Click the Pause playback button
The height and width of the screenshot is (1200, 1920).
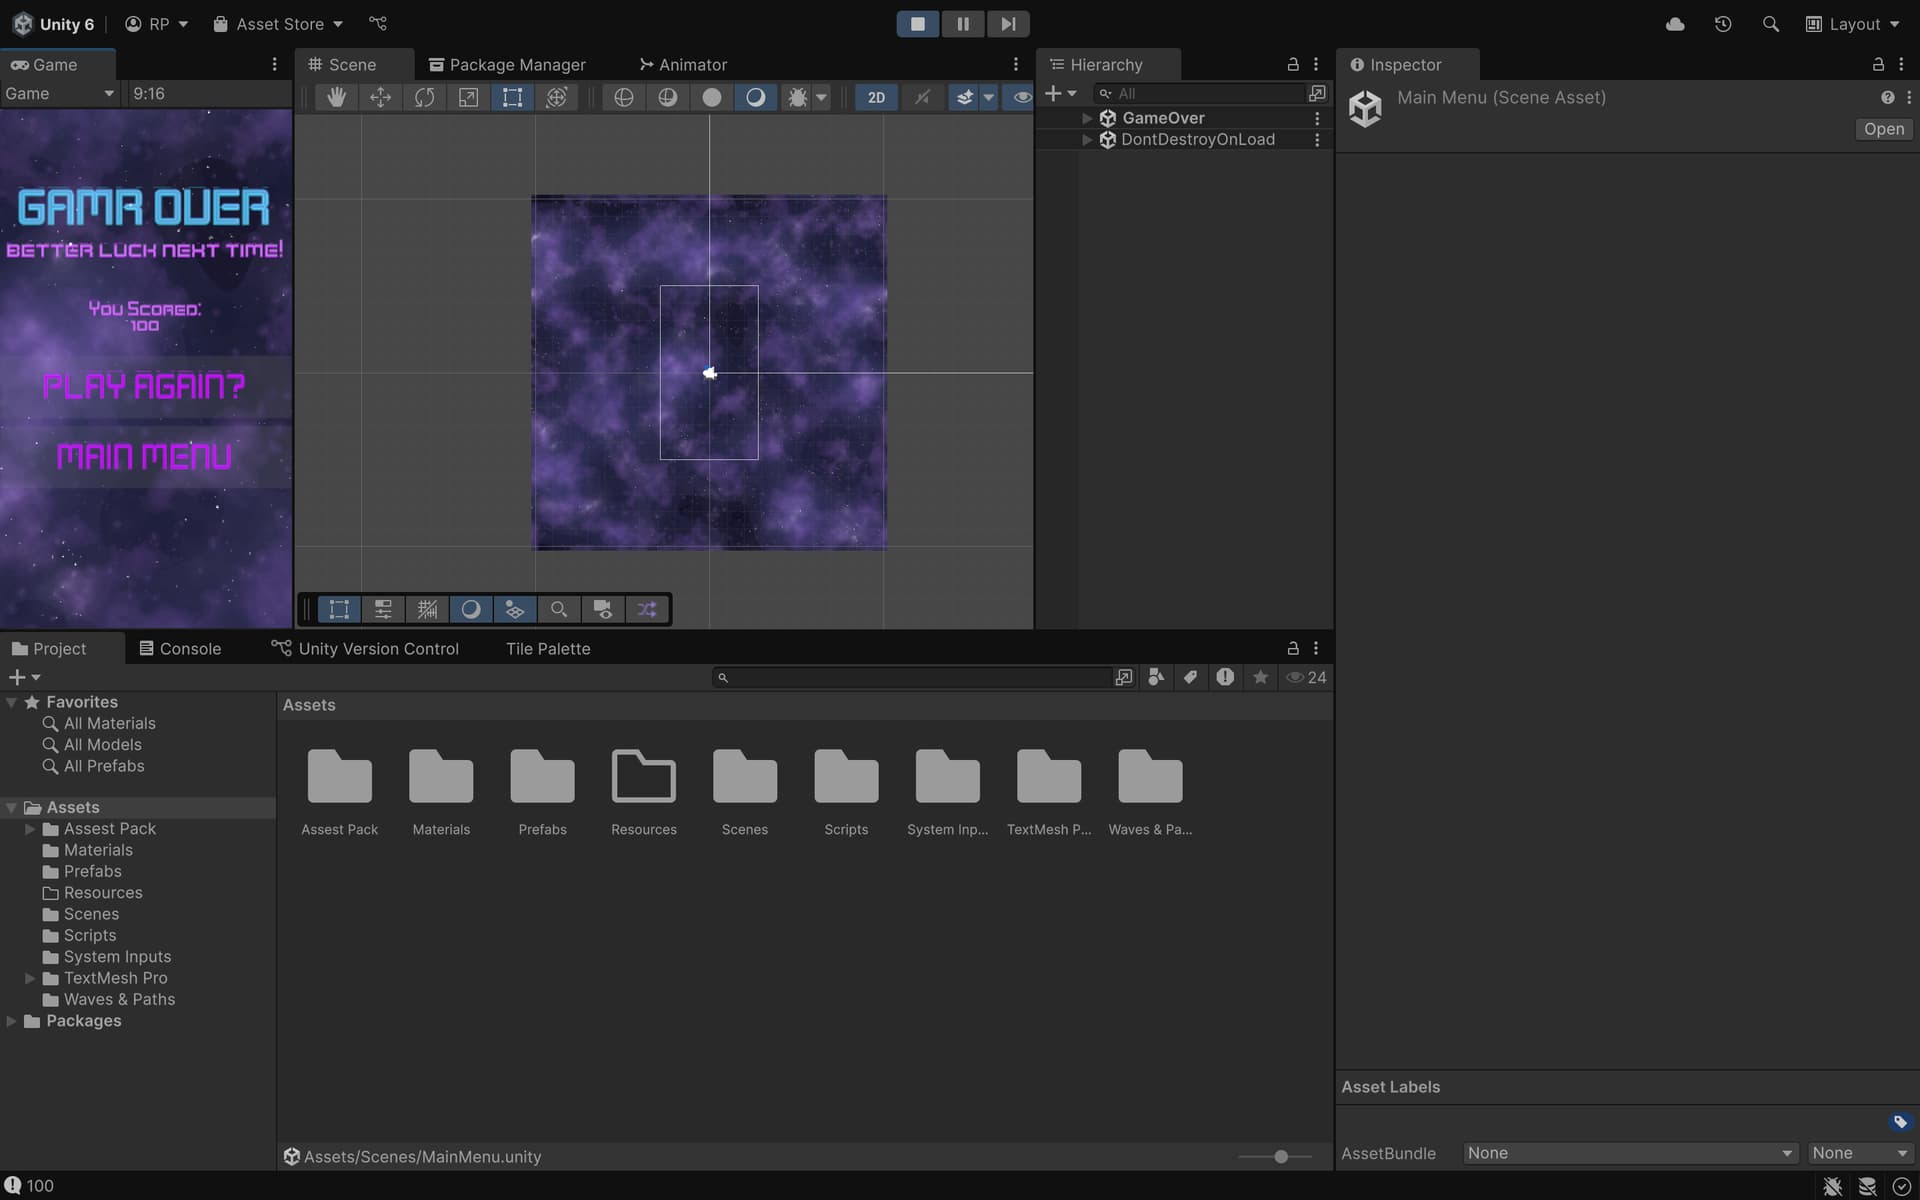[962, 24]
